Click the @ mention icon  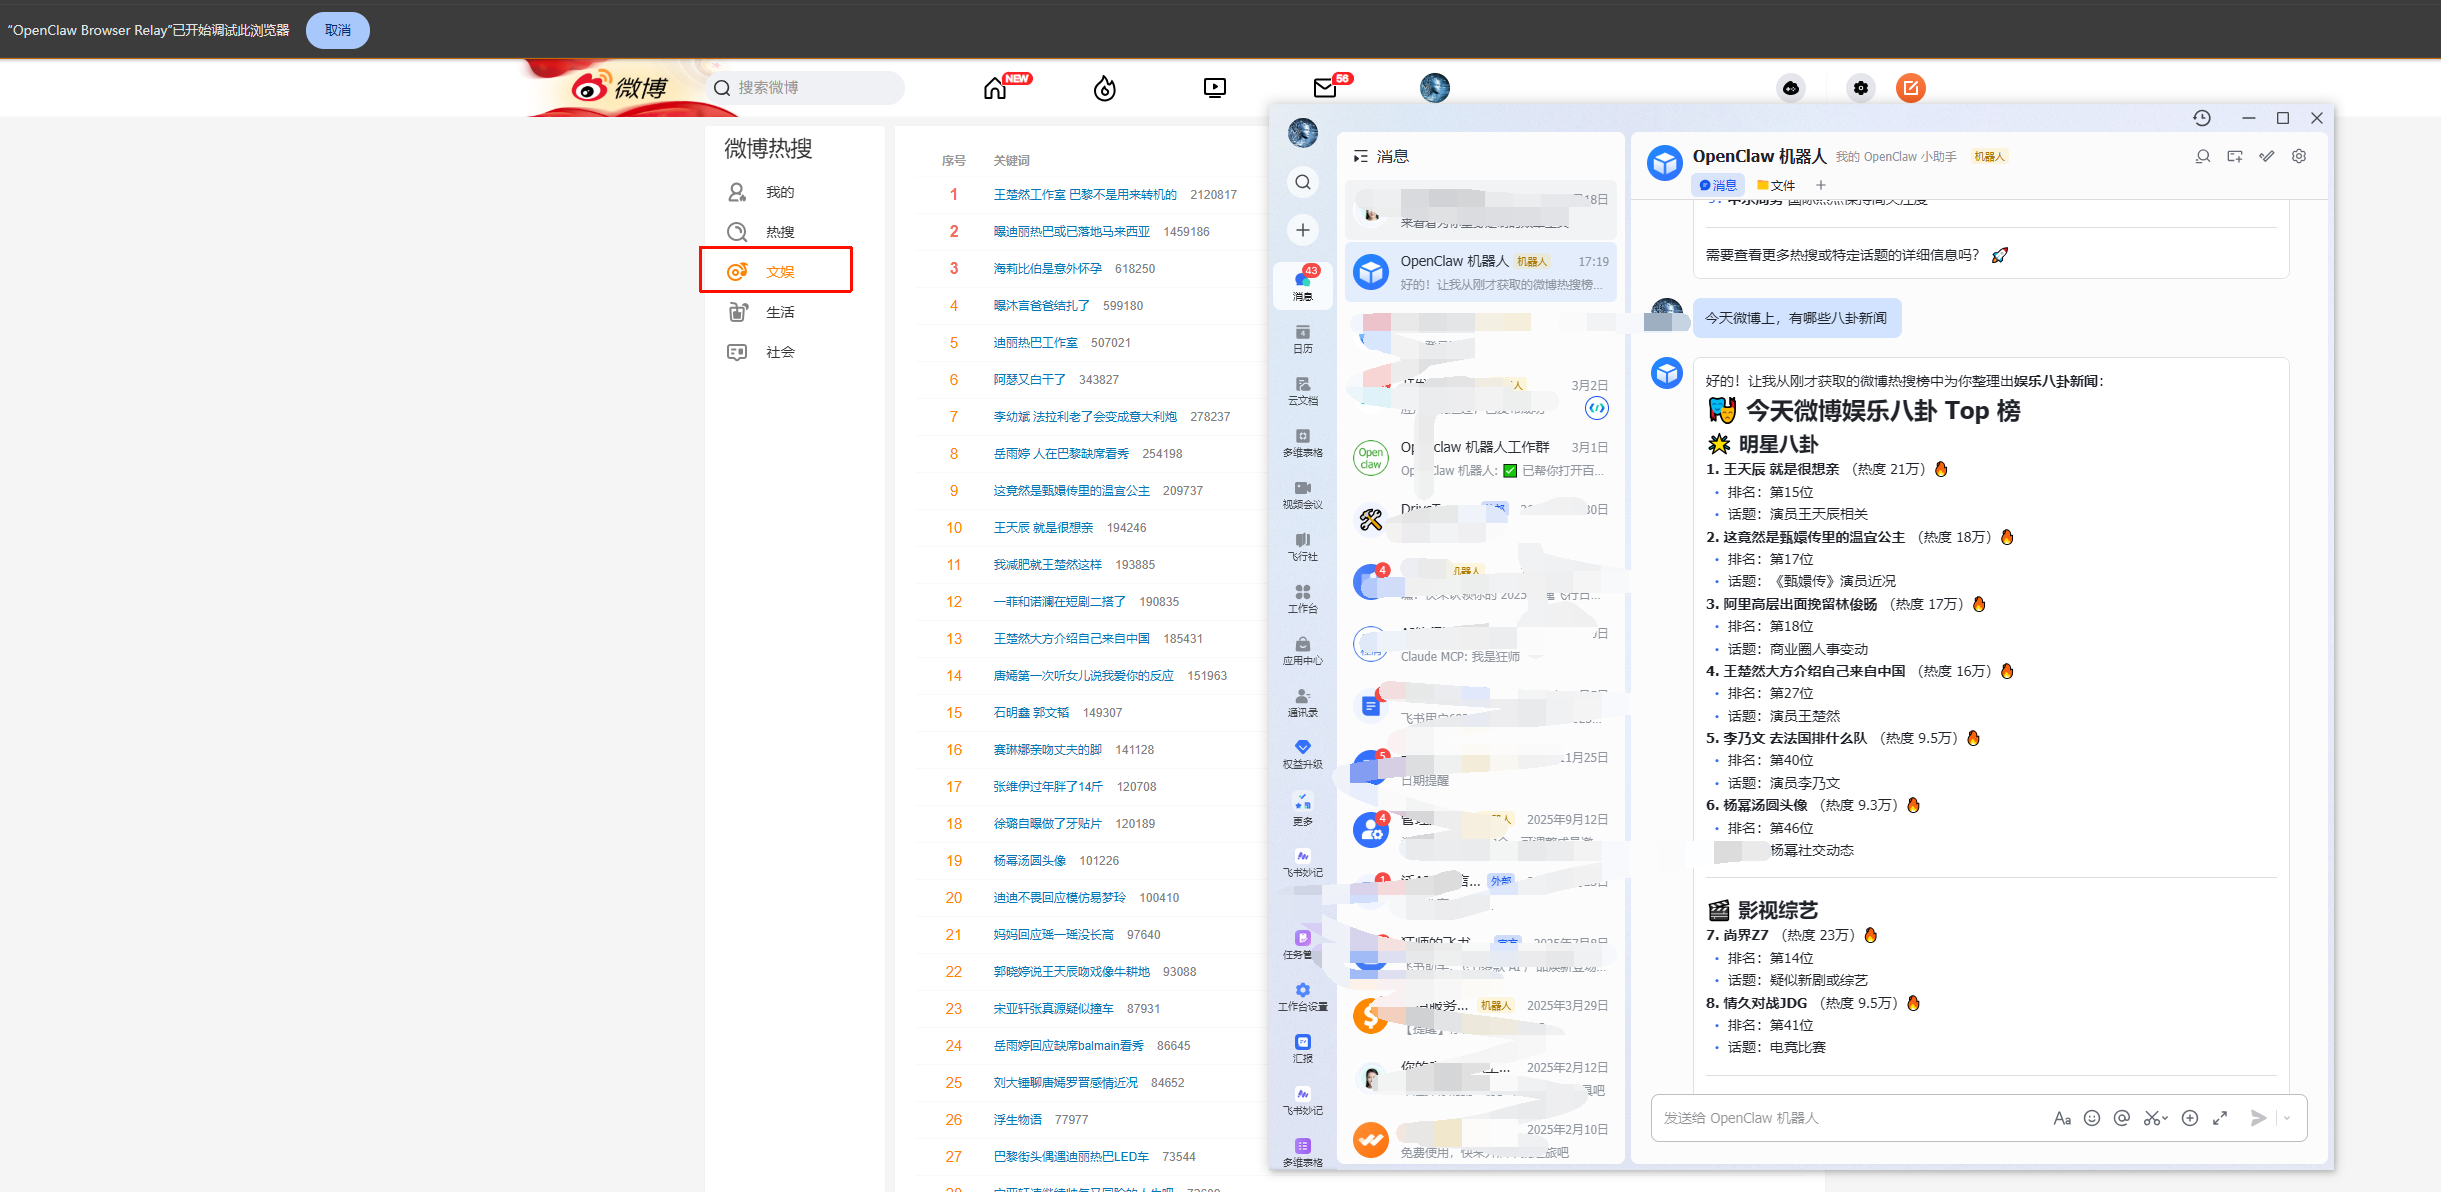[2121, 1118]
